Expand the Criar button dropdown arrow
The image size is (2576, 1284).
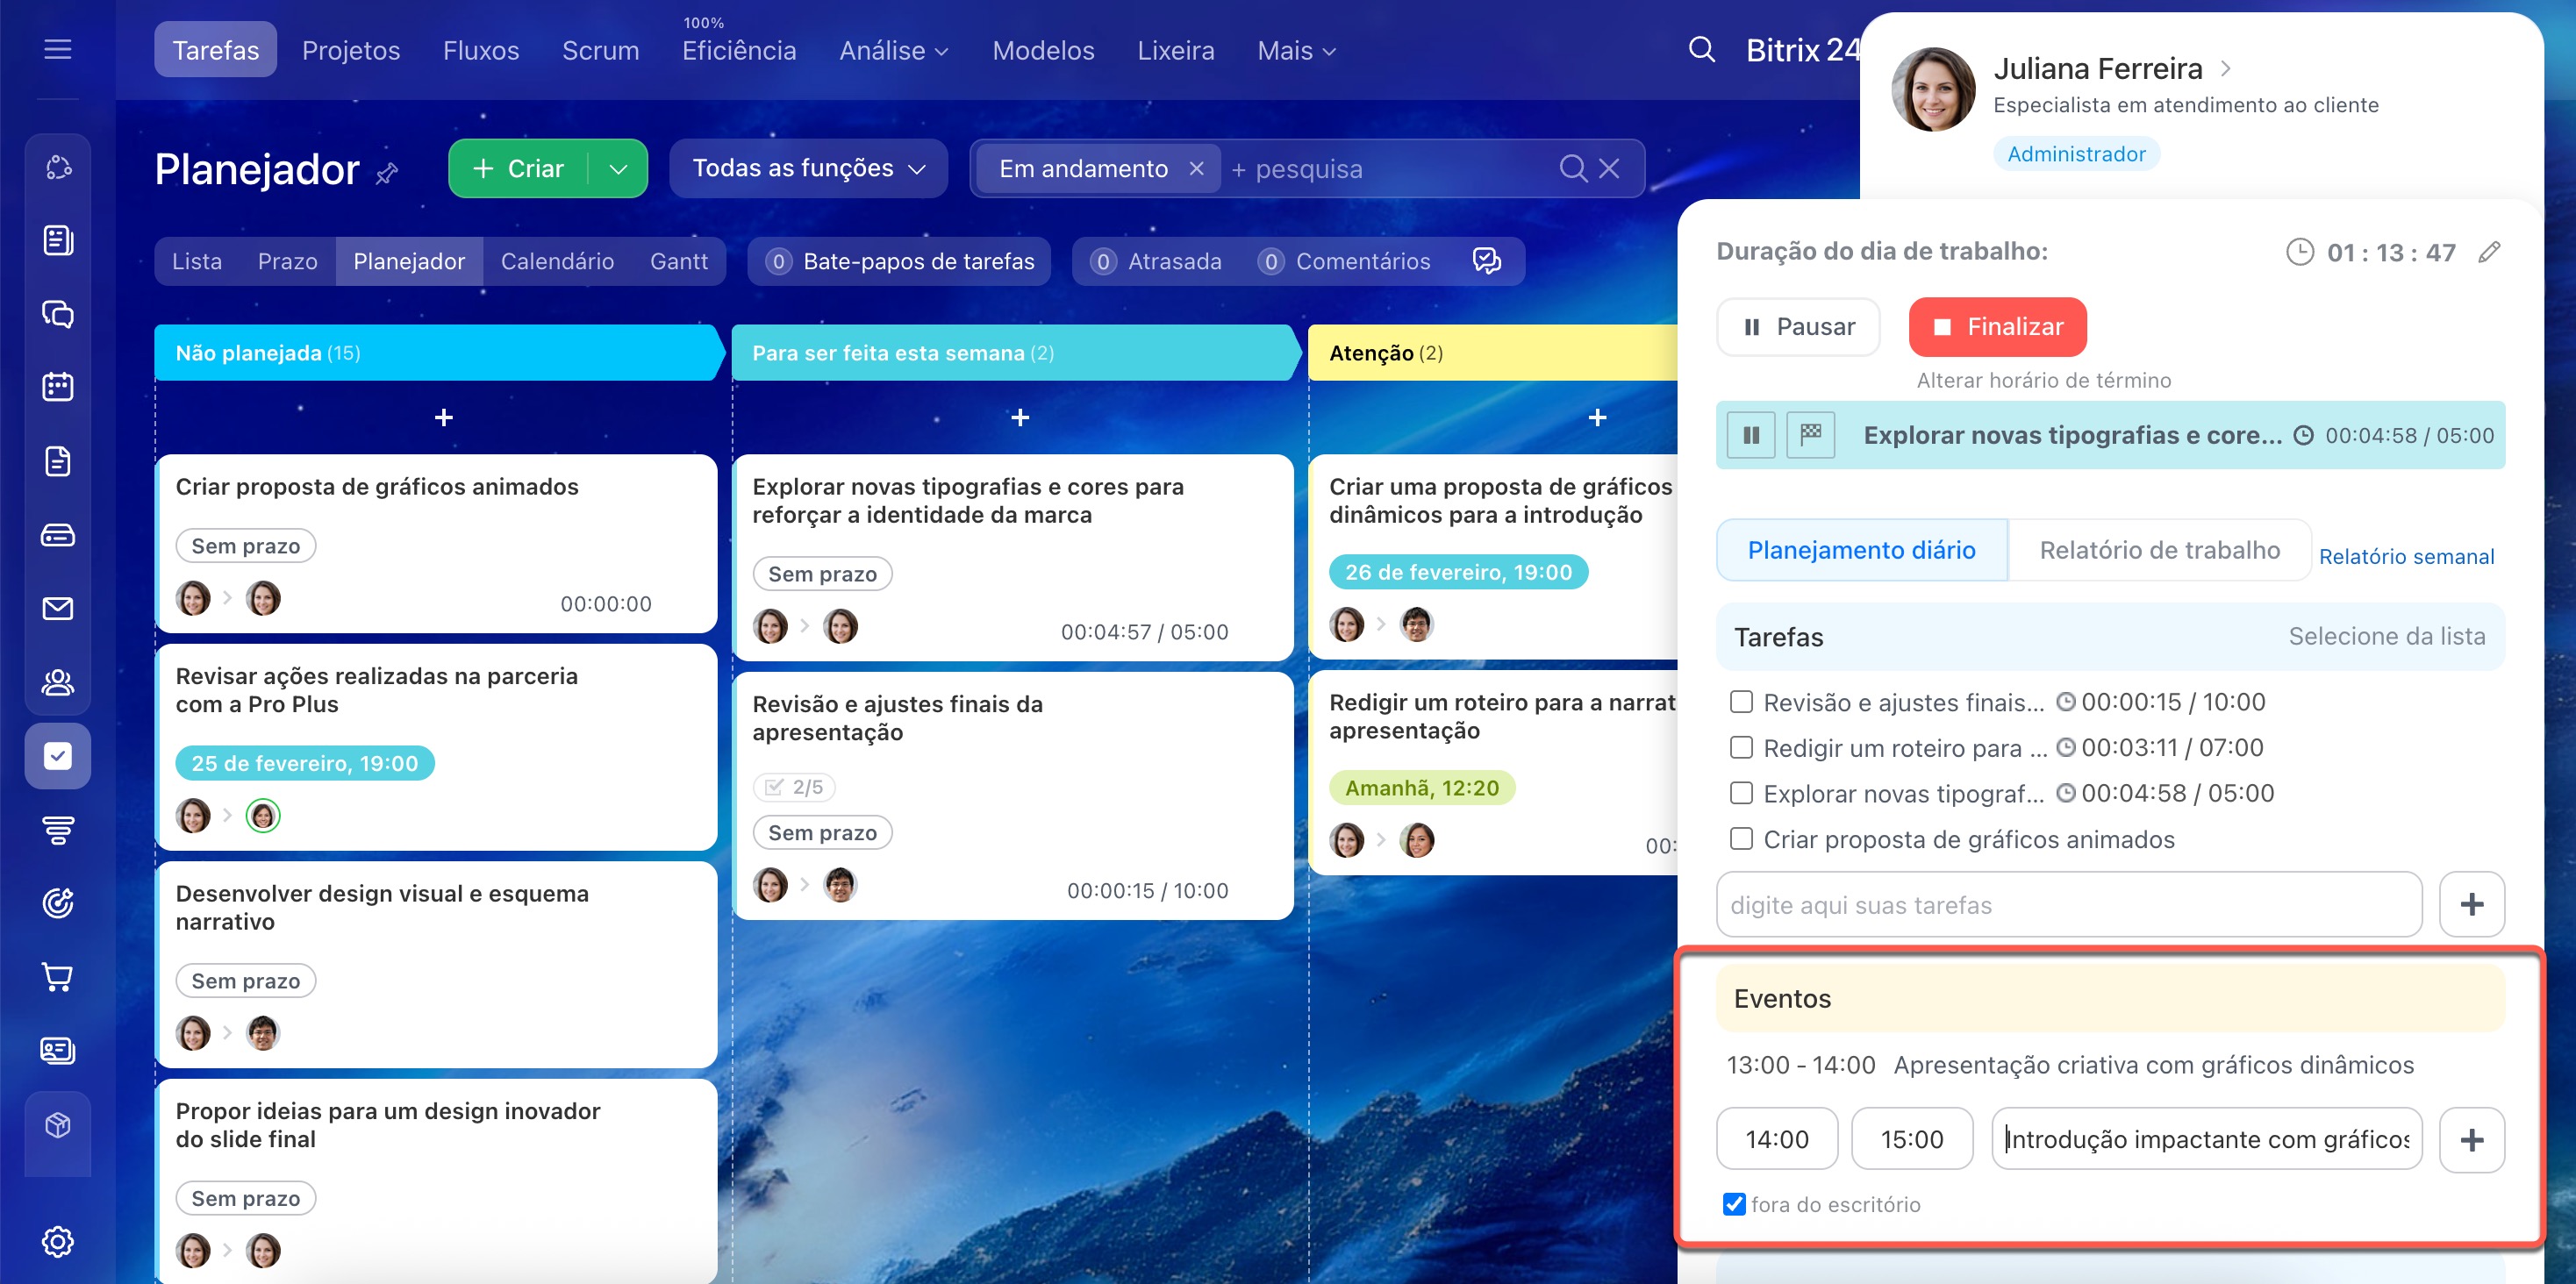618,169
